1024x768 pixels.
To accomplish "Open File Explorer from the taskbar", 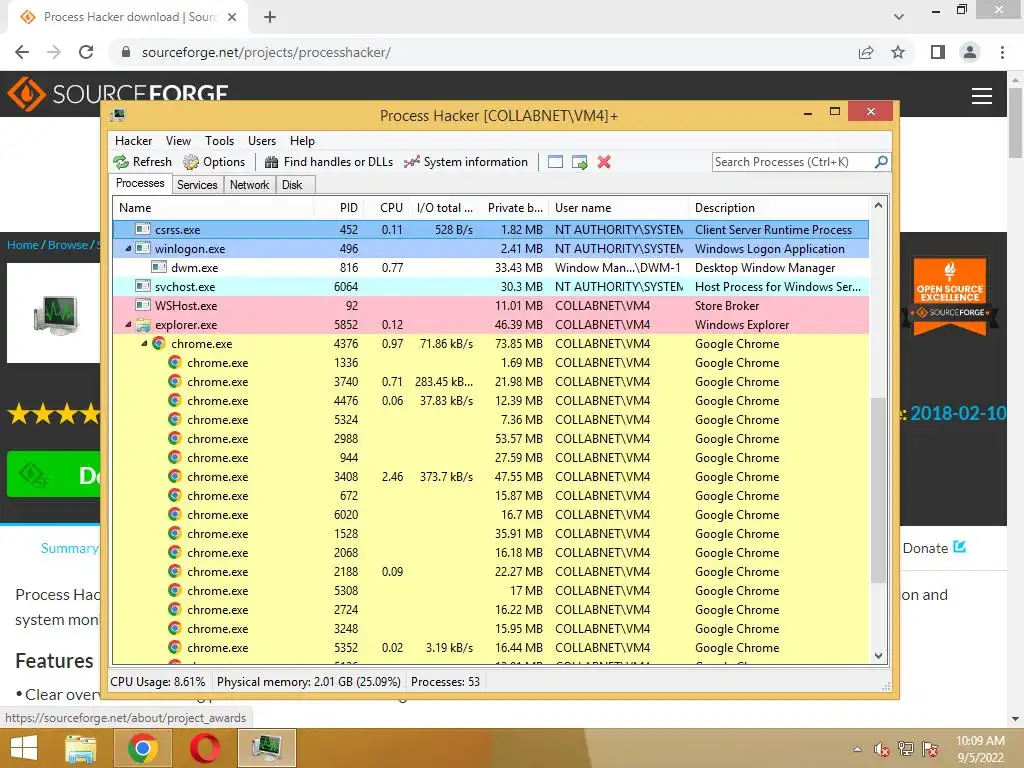I will 80,748.
